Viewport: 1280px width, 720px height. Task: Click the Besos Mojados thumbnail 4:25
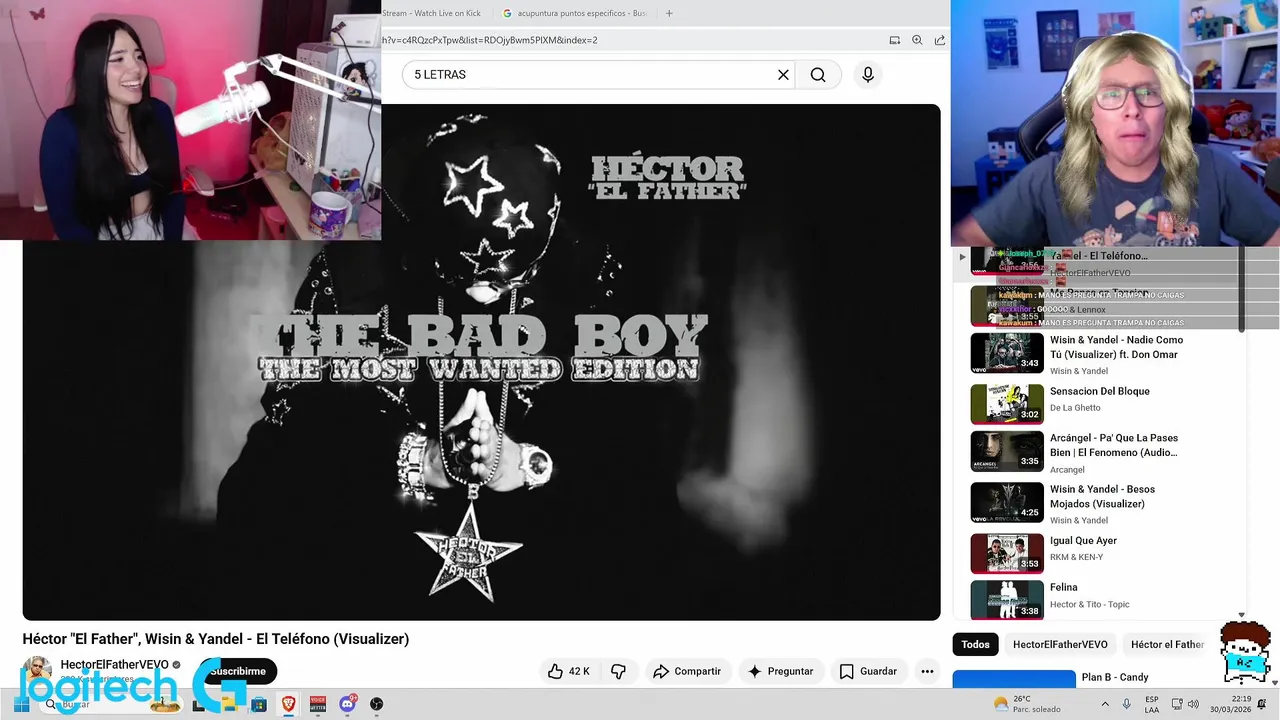[1007, 502]
